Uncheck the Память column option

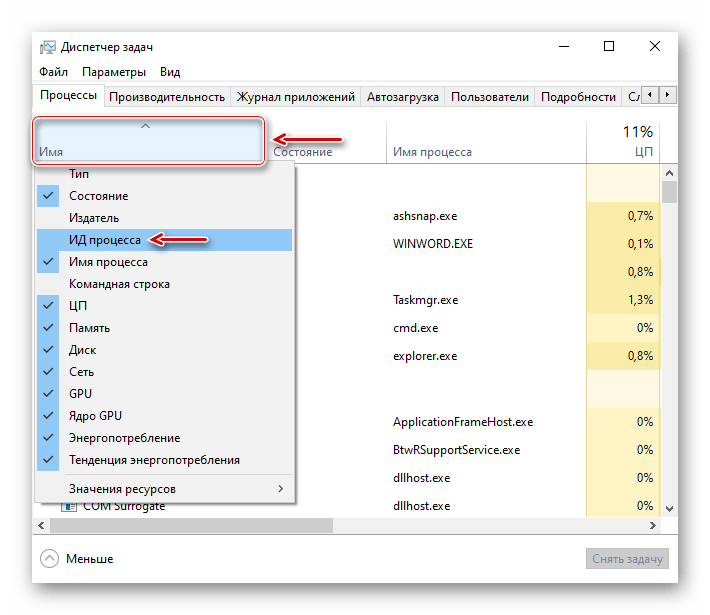89,328
